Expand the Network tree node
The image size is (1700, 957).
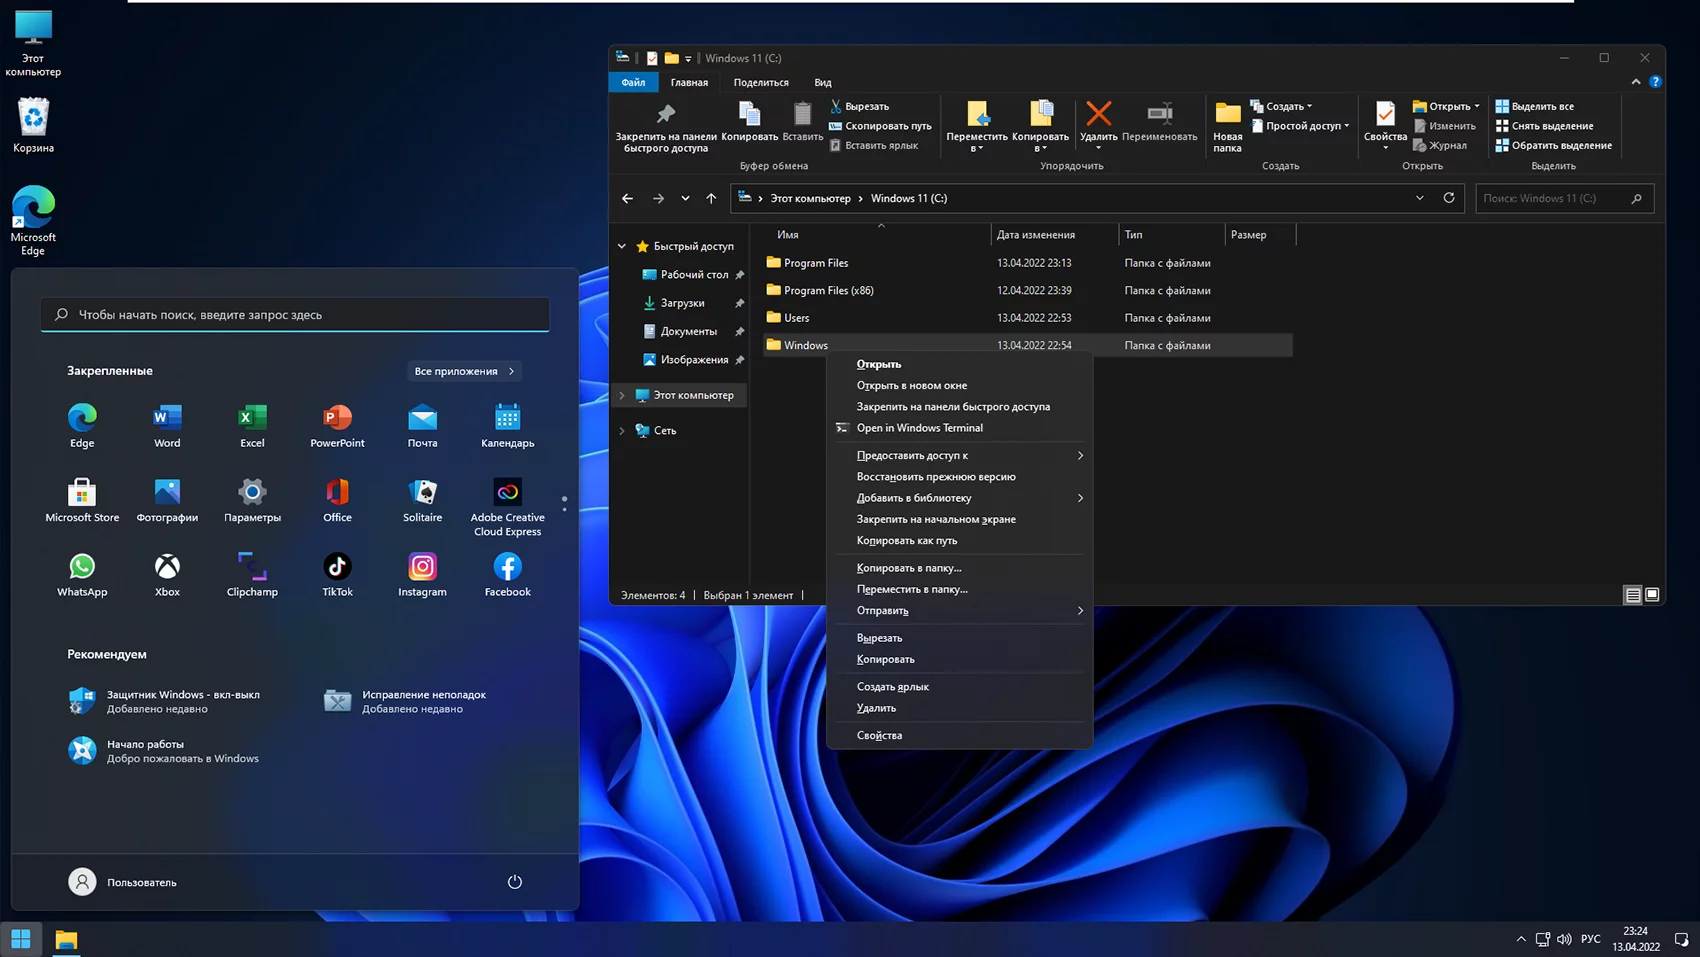click(622, 431)
